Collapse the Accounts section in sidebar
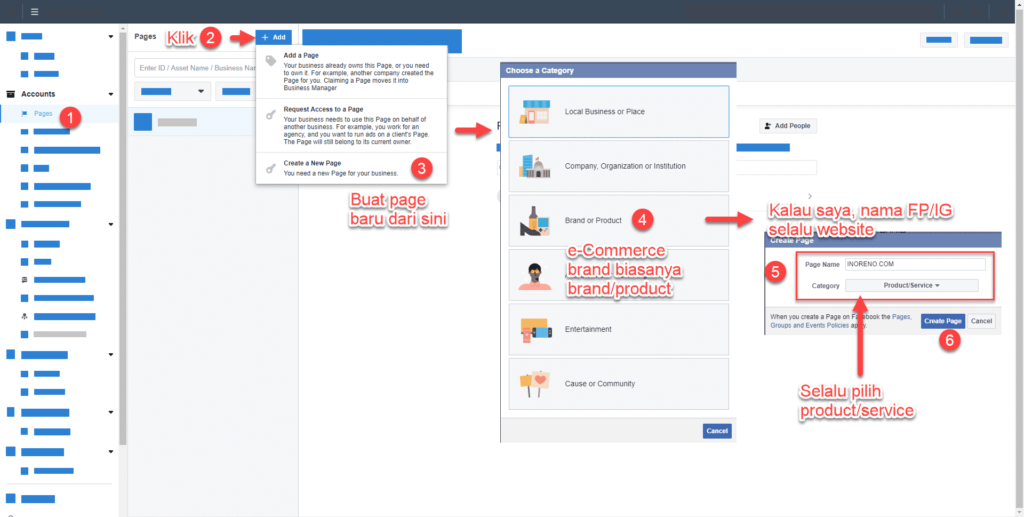 (110, 94)
